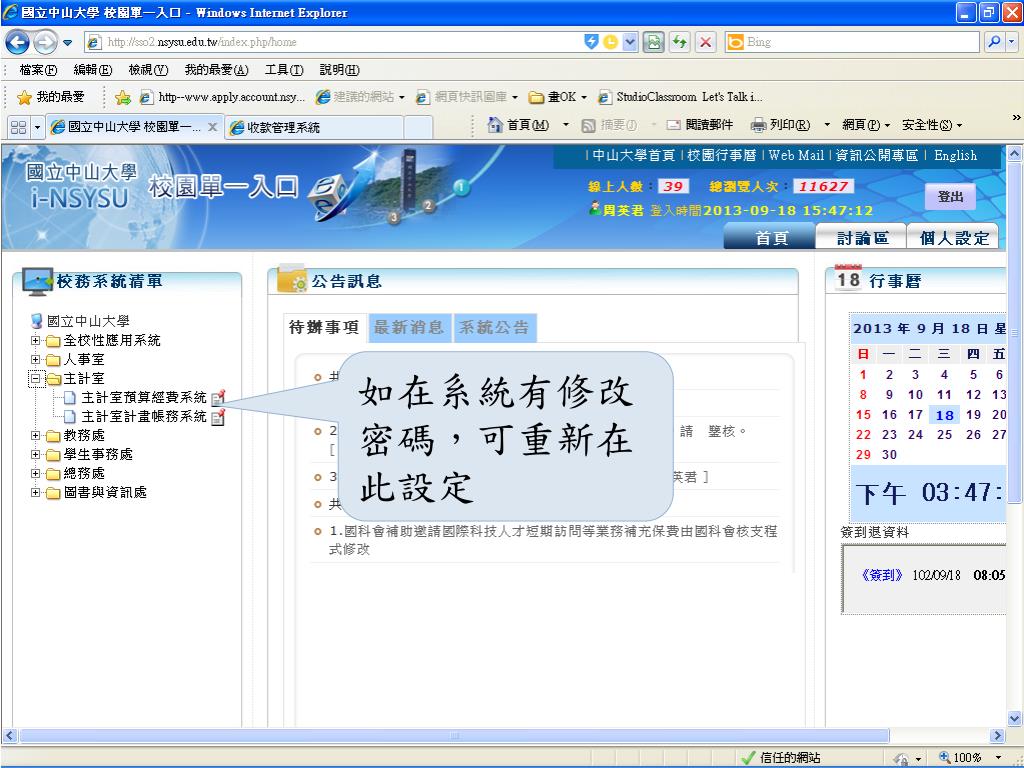1024x768 pixels.
Task: Click password edit icon beside 主計室預算經費系統
Action: pyautogui.click(x=219, y=396)
